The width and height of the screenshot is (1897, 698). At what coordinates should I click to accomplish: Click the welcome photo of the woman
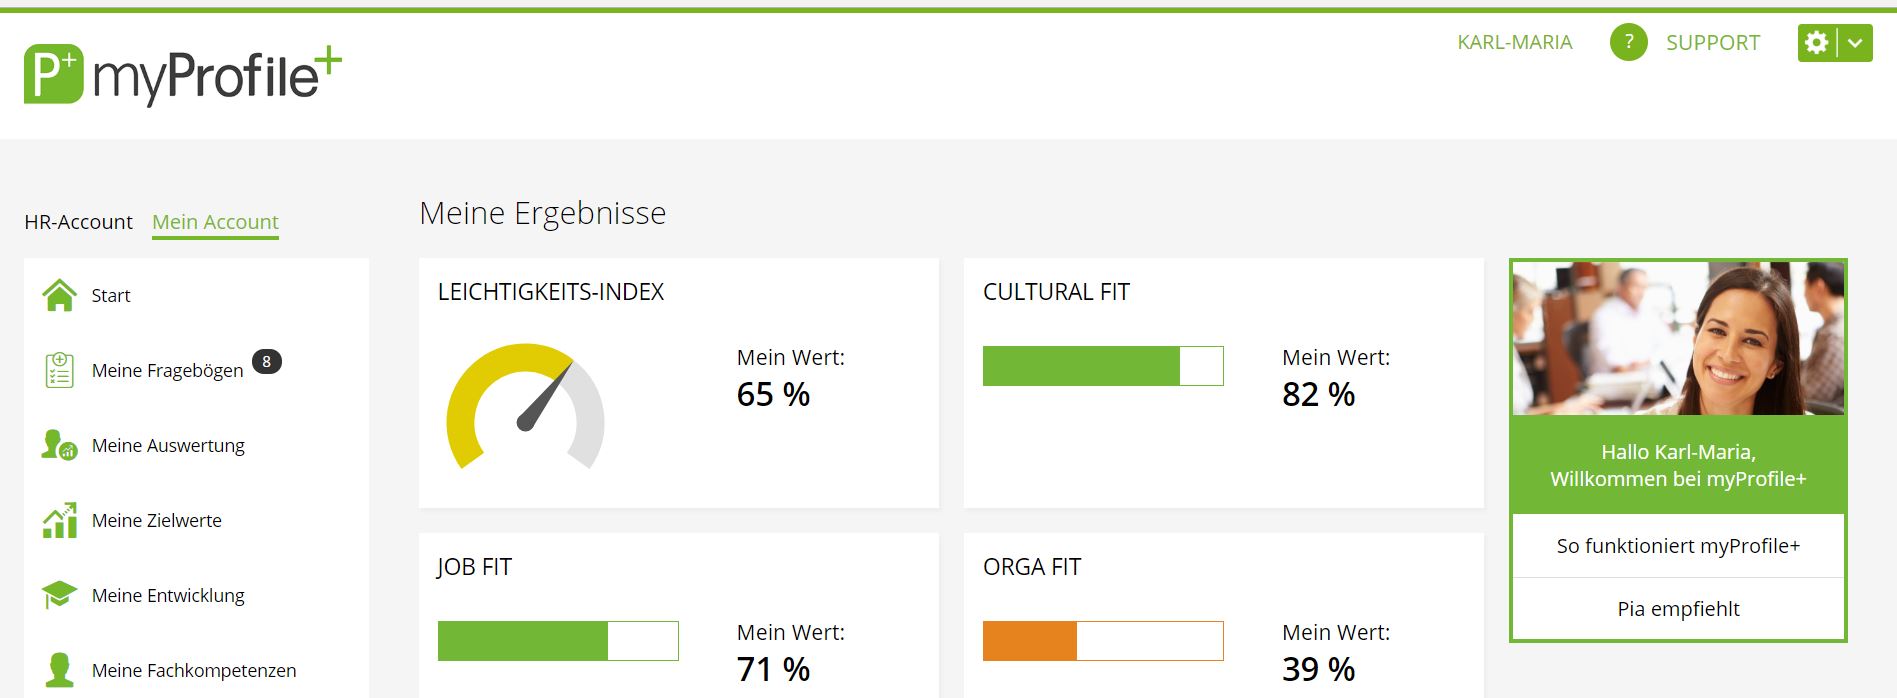(1678, 338)
